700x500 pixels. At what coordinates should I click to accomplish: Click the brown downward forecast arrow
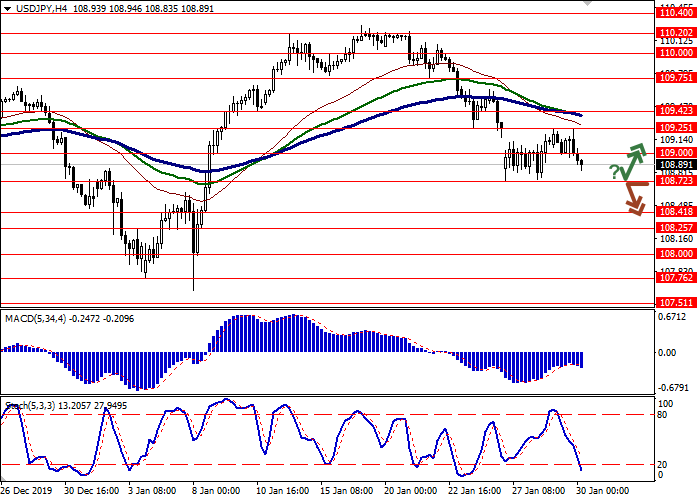(x=633, y=198)
